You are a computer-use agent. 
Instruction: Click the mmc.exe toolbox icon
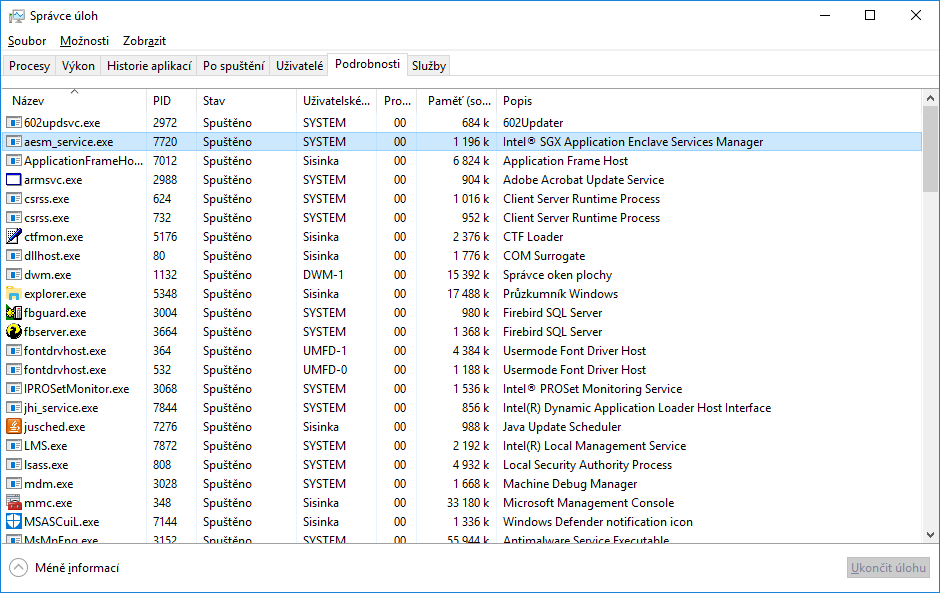coord(14,503)
